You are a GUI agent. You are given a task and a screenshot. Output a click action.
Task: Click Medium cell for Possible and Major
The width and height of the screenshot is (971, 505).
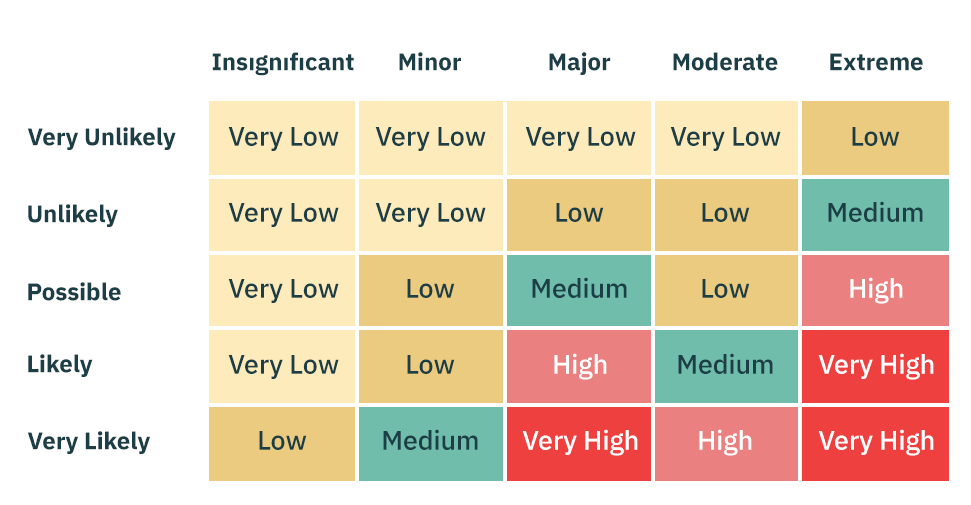tap(579, 290)
